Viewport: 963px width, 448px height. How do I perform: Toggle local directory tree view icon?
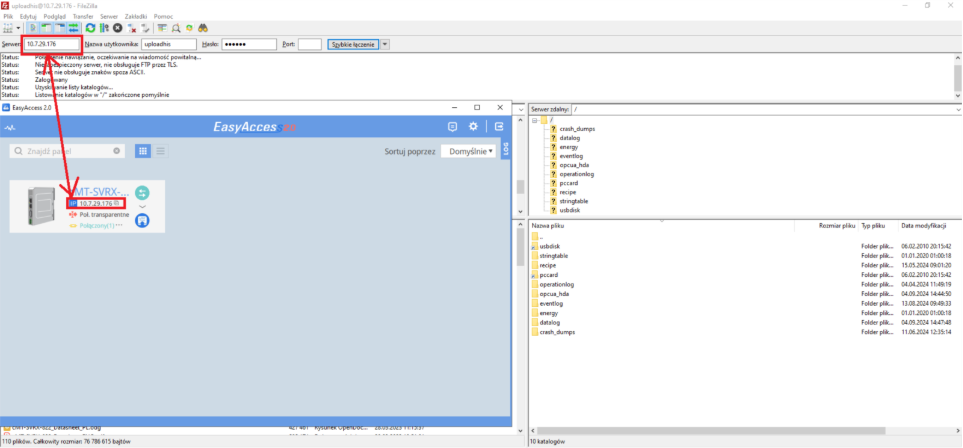pos(47,28)
